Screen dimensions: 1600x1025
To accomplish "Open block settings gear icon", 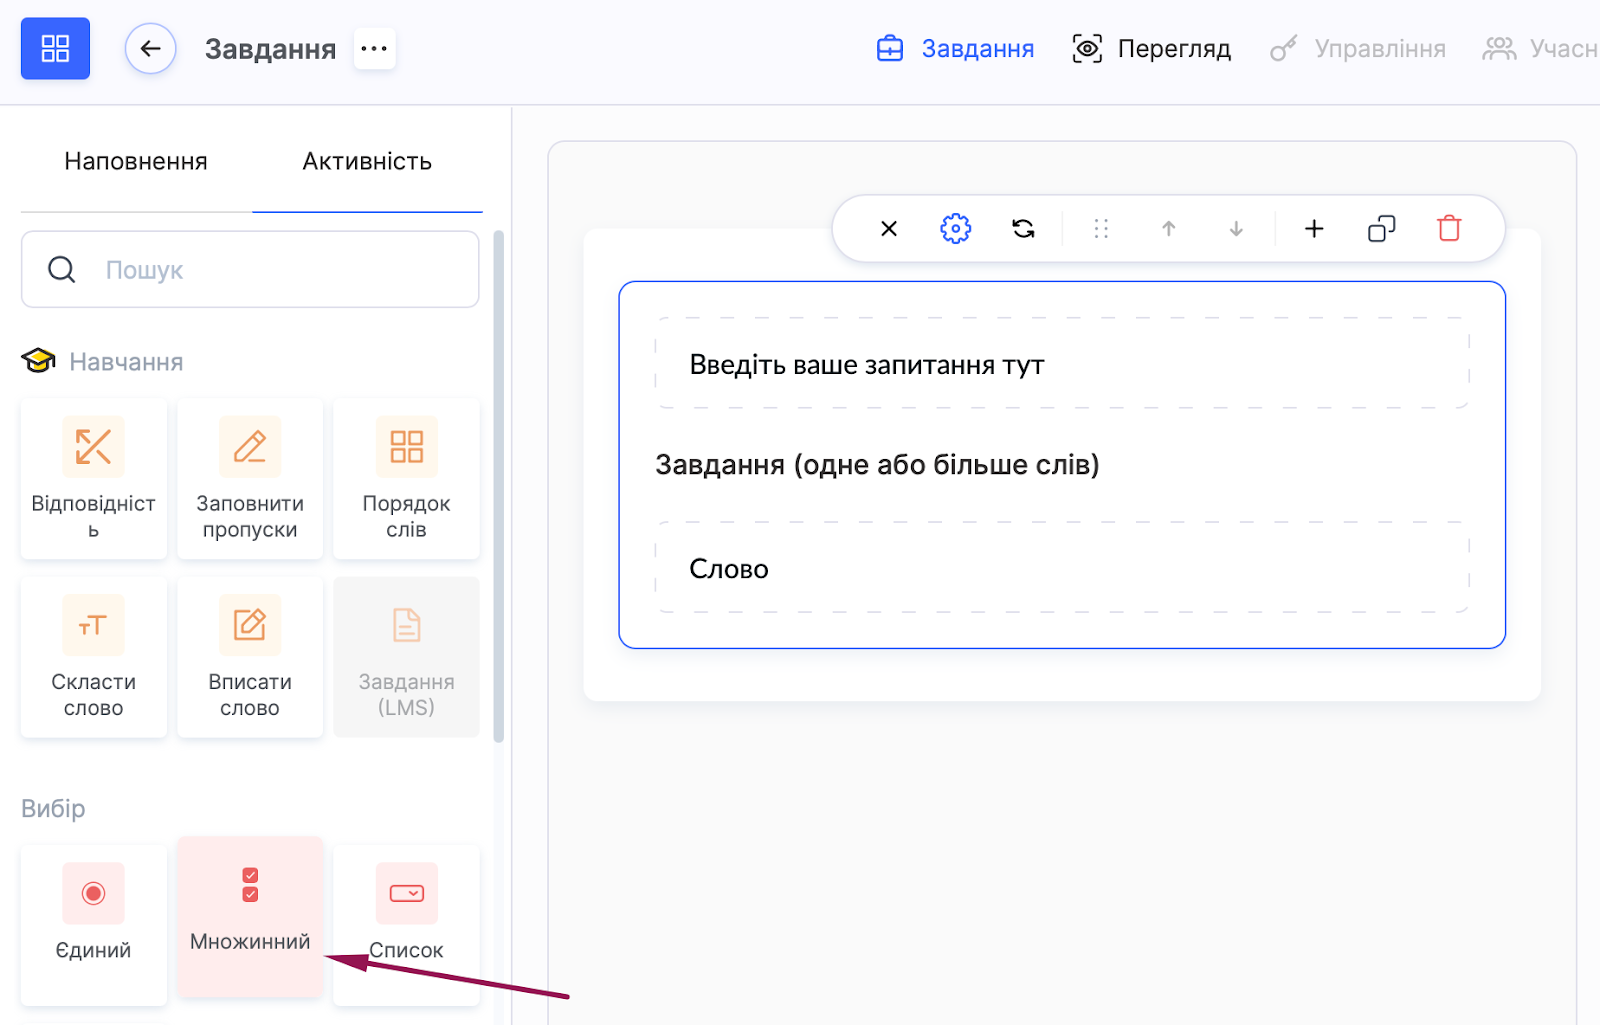I will [955, 229].
